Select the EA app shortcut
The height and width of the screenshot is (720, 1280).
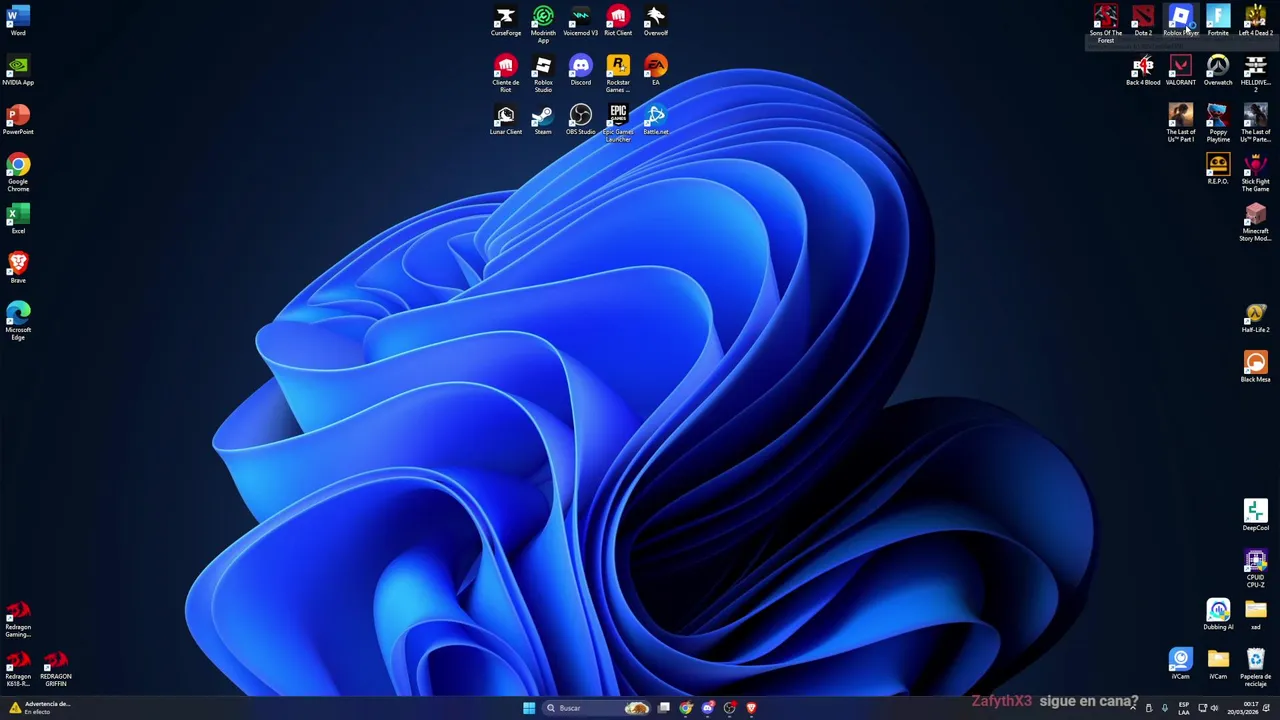655,71
